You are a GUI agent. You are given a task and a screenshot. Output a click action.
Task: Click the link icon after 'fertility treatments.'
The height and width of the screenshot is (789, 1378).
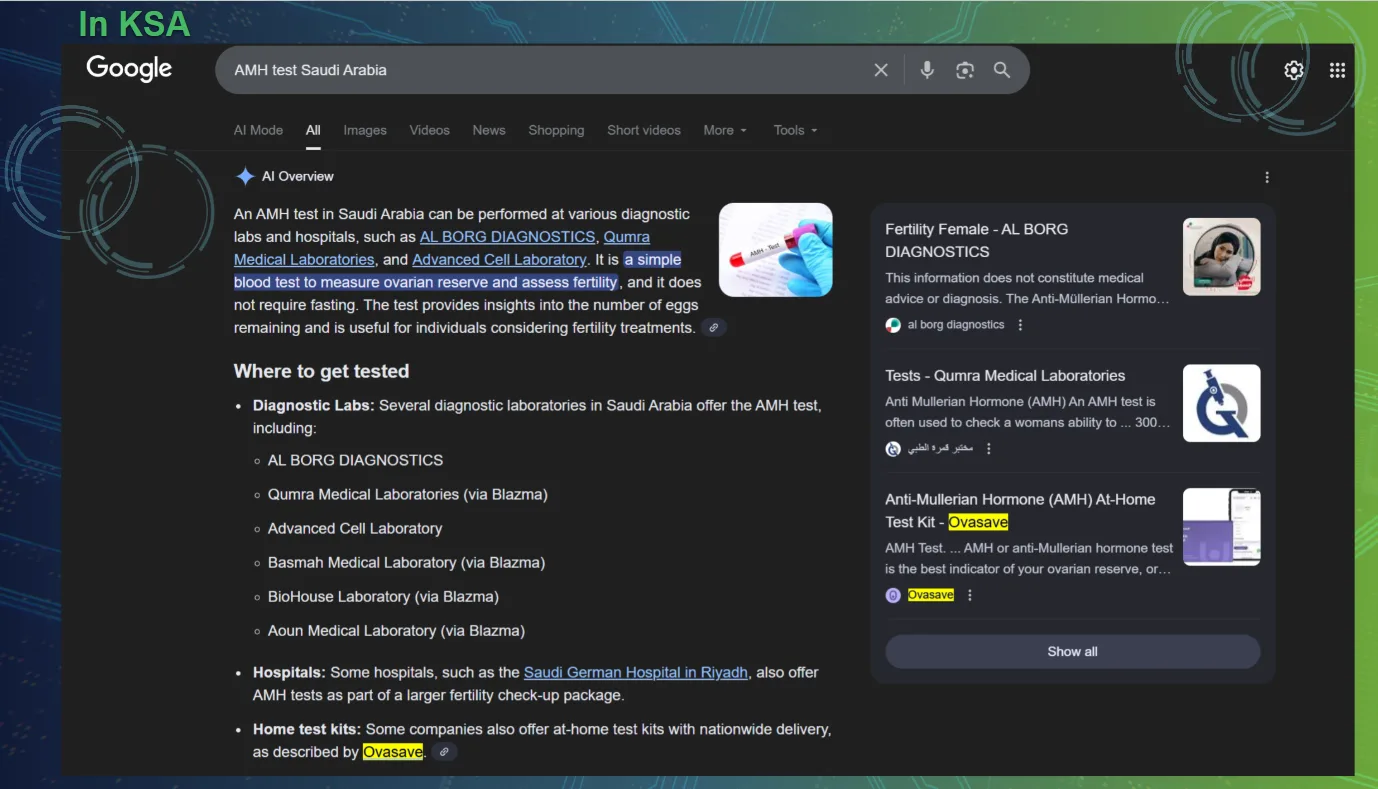click(x=713, y=328)
